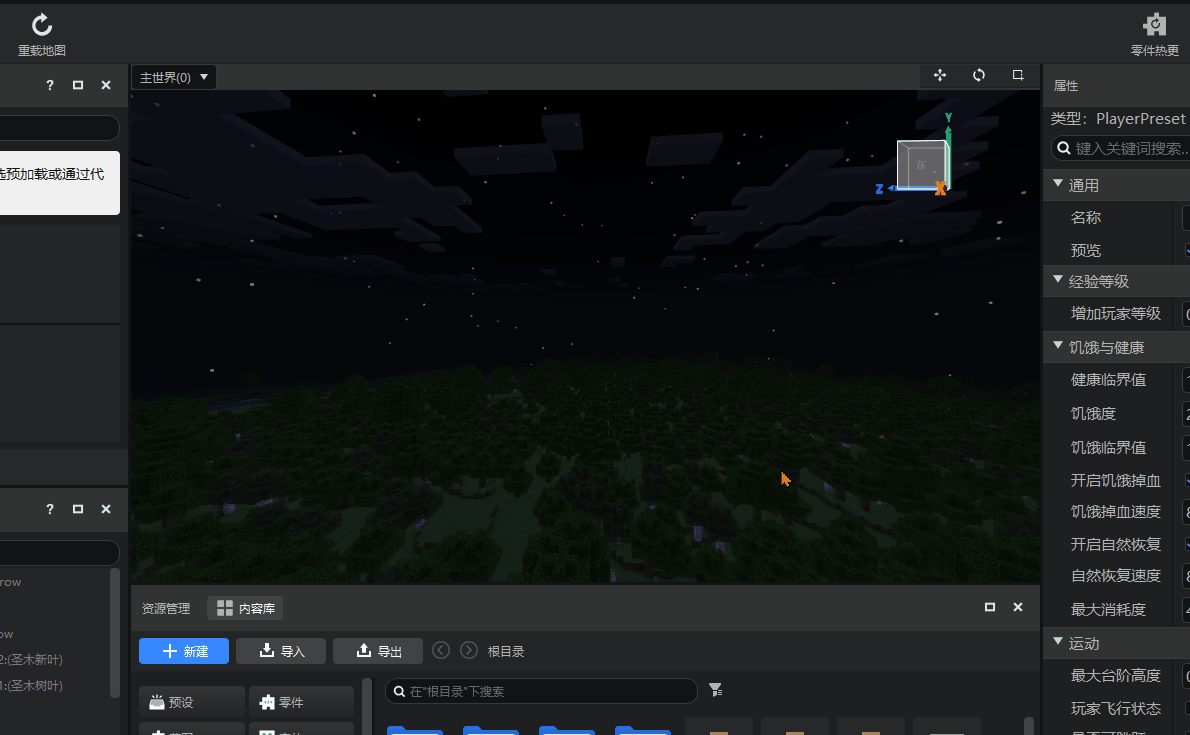Click the 增加玩家等级 property label
Viewport: 1190px width, 735px height.
(x=1116, y=314)
